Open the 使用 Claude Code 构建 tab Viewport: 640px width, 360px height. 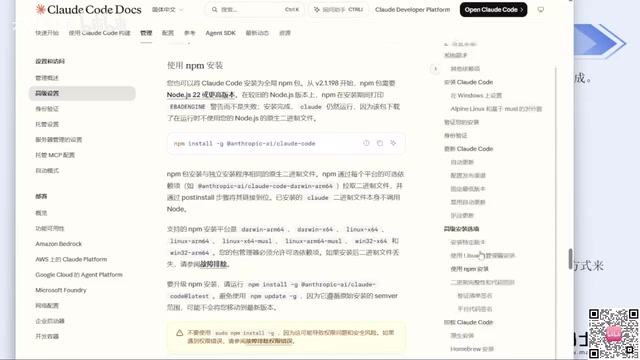(99, 33)
